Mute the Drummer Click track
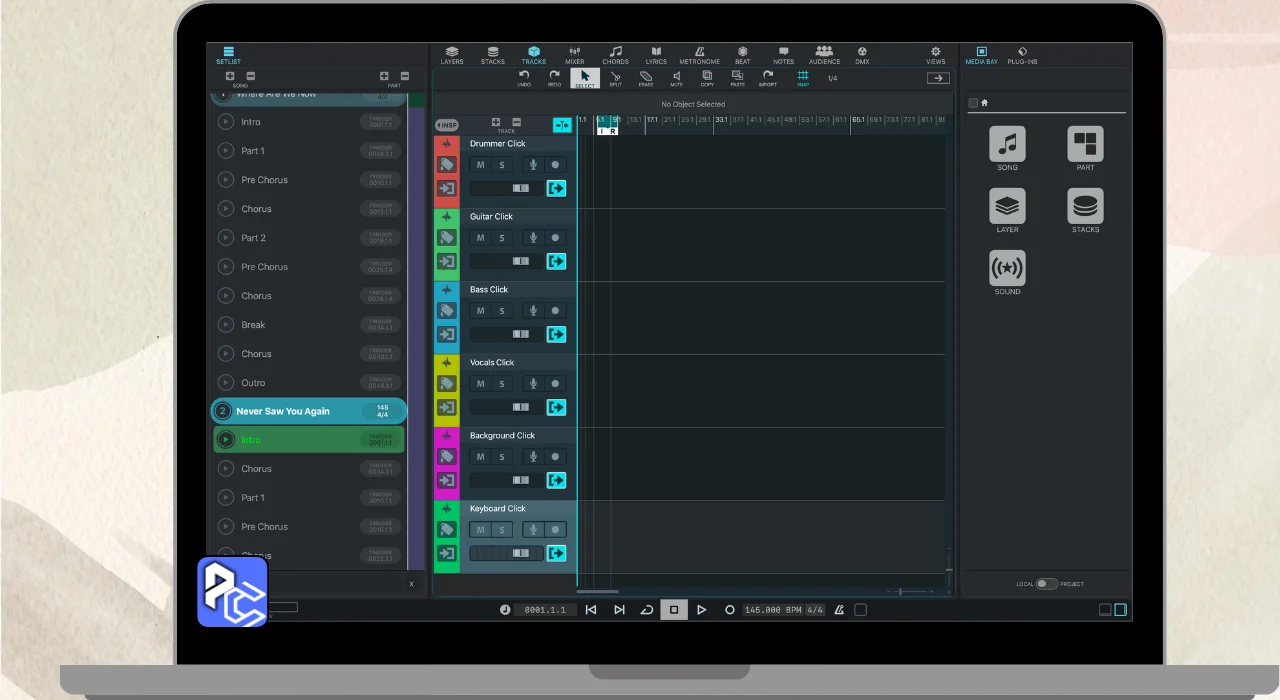Image resolution: width=1280 pixels, height=700 pixels. click(480, 165)
